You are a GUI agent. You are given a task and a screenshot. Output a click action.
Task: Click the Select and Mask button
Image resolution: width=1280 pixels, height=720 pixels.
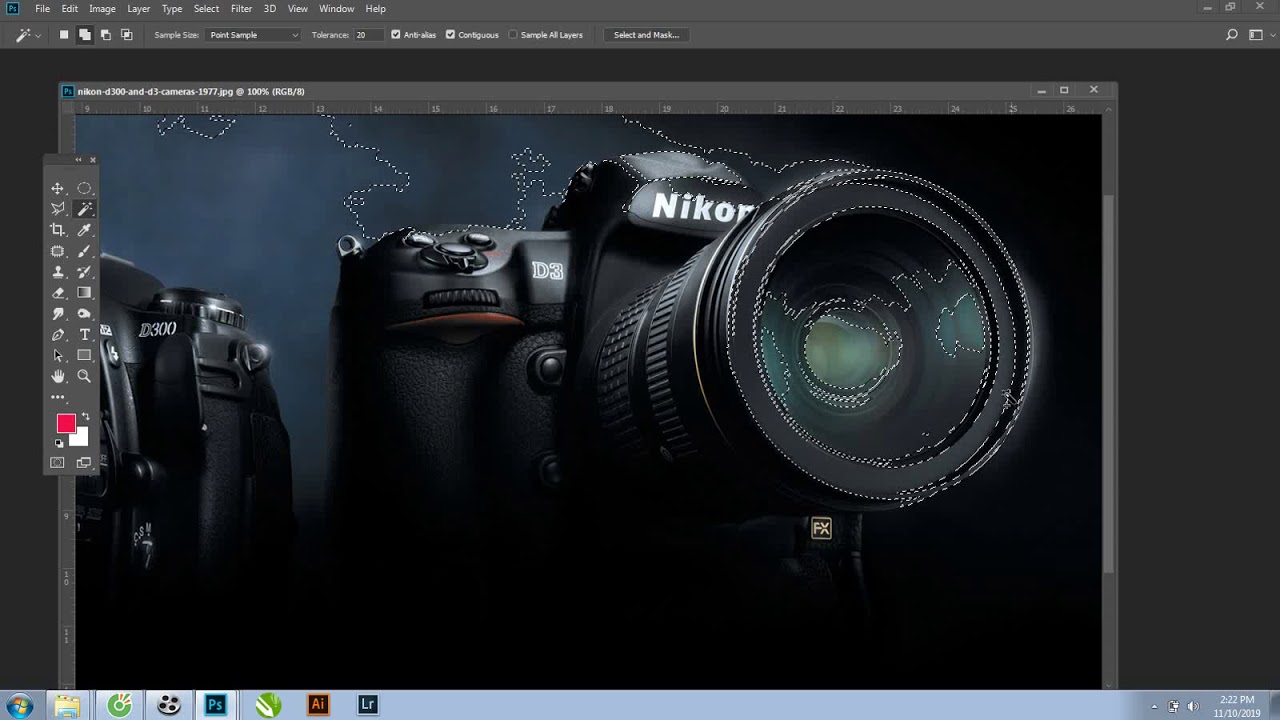(646, 35)
